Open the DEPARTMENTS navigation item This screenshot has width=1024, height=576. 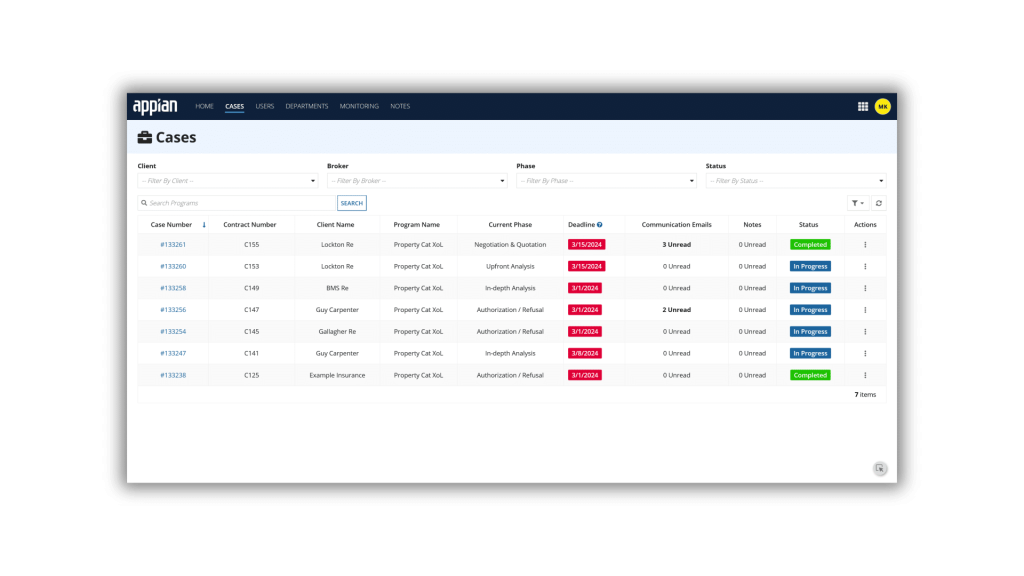click(x=306, y=105)
